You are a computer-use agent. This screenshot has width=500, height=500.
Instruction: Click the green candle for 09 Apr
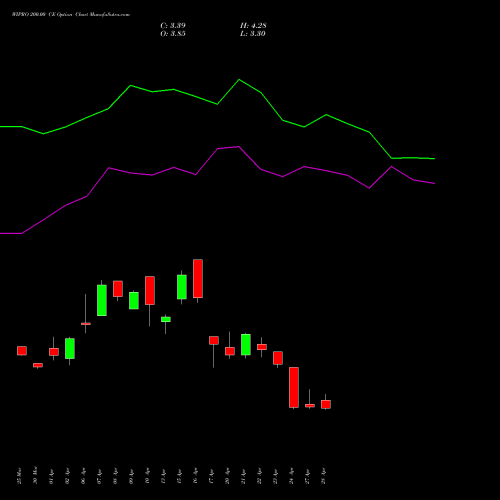tap(134, 301)
